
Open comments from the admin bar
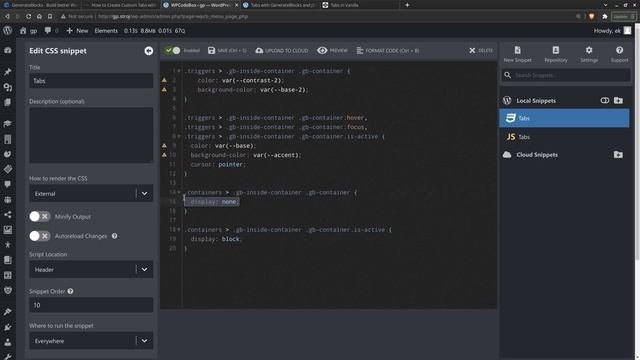[51, 31]
